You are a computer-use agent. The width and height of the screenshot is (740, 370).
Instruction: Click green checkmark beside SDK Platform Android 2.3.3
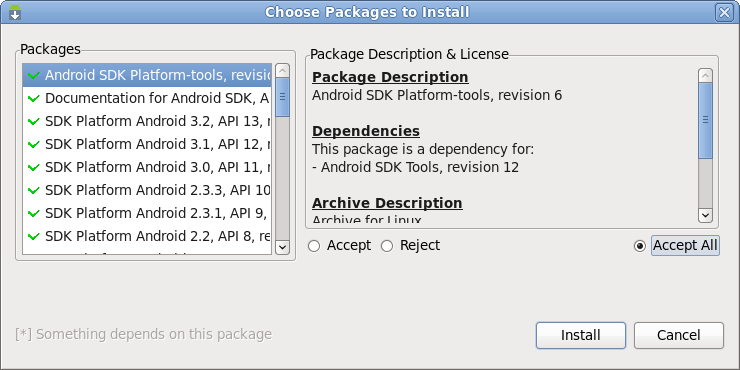(34, 190)
